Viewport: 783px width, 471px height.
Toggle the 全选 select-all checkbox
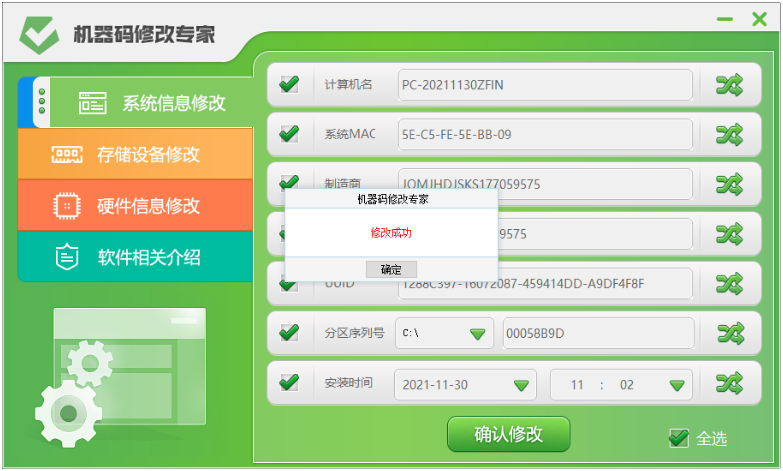click(x=678, y=438)
